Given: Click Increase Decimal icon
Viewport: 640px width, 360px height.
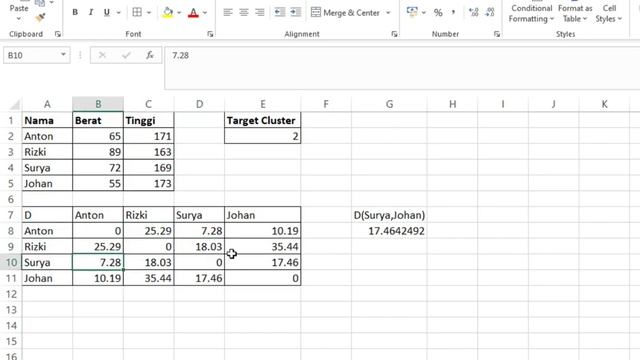Looking at the screenshot, I should 473,12.
